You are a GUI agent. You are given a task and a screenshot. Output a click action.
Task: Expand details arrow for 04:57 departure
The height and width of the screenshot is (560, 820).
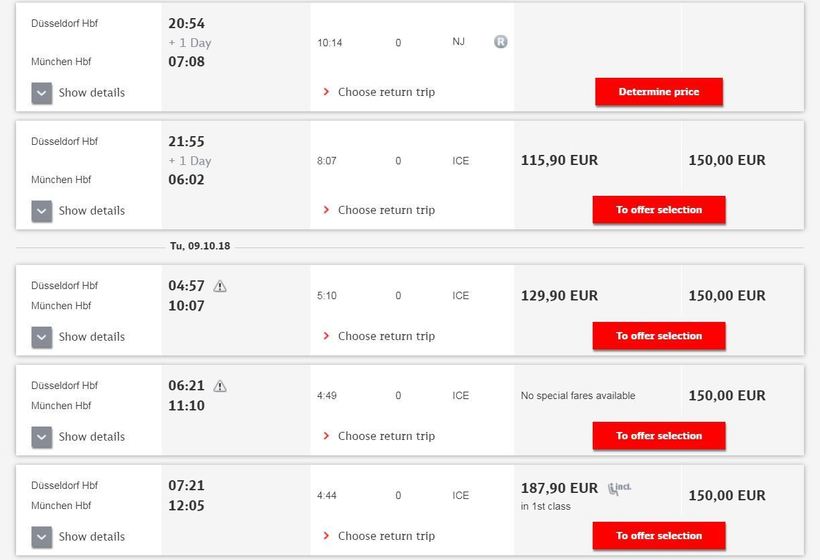pyautogui.click(x=41, y=337)
